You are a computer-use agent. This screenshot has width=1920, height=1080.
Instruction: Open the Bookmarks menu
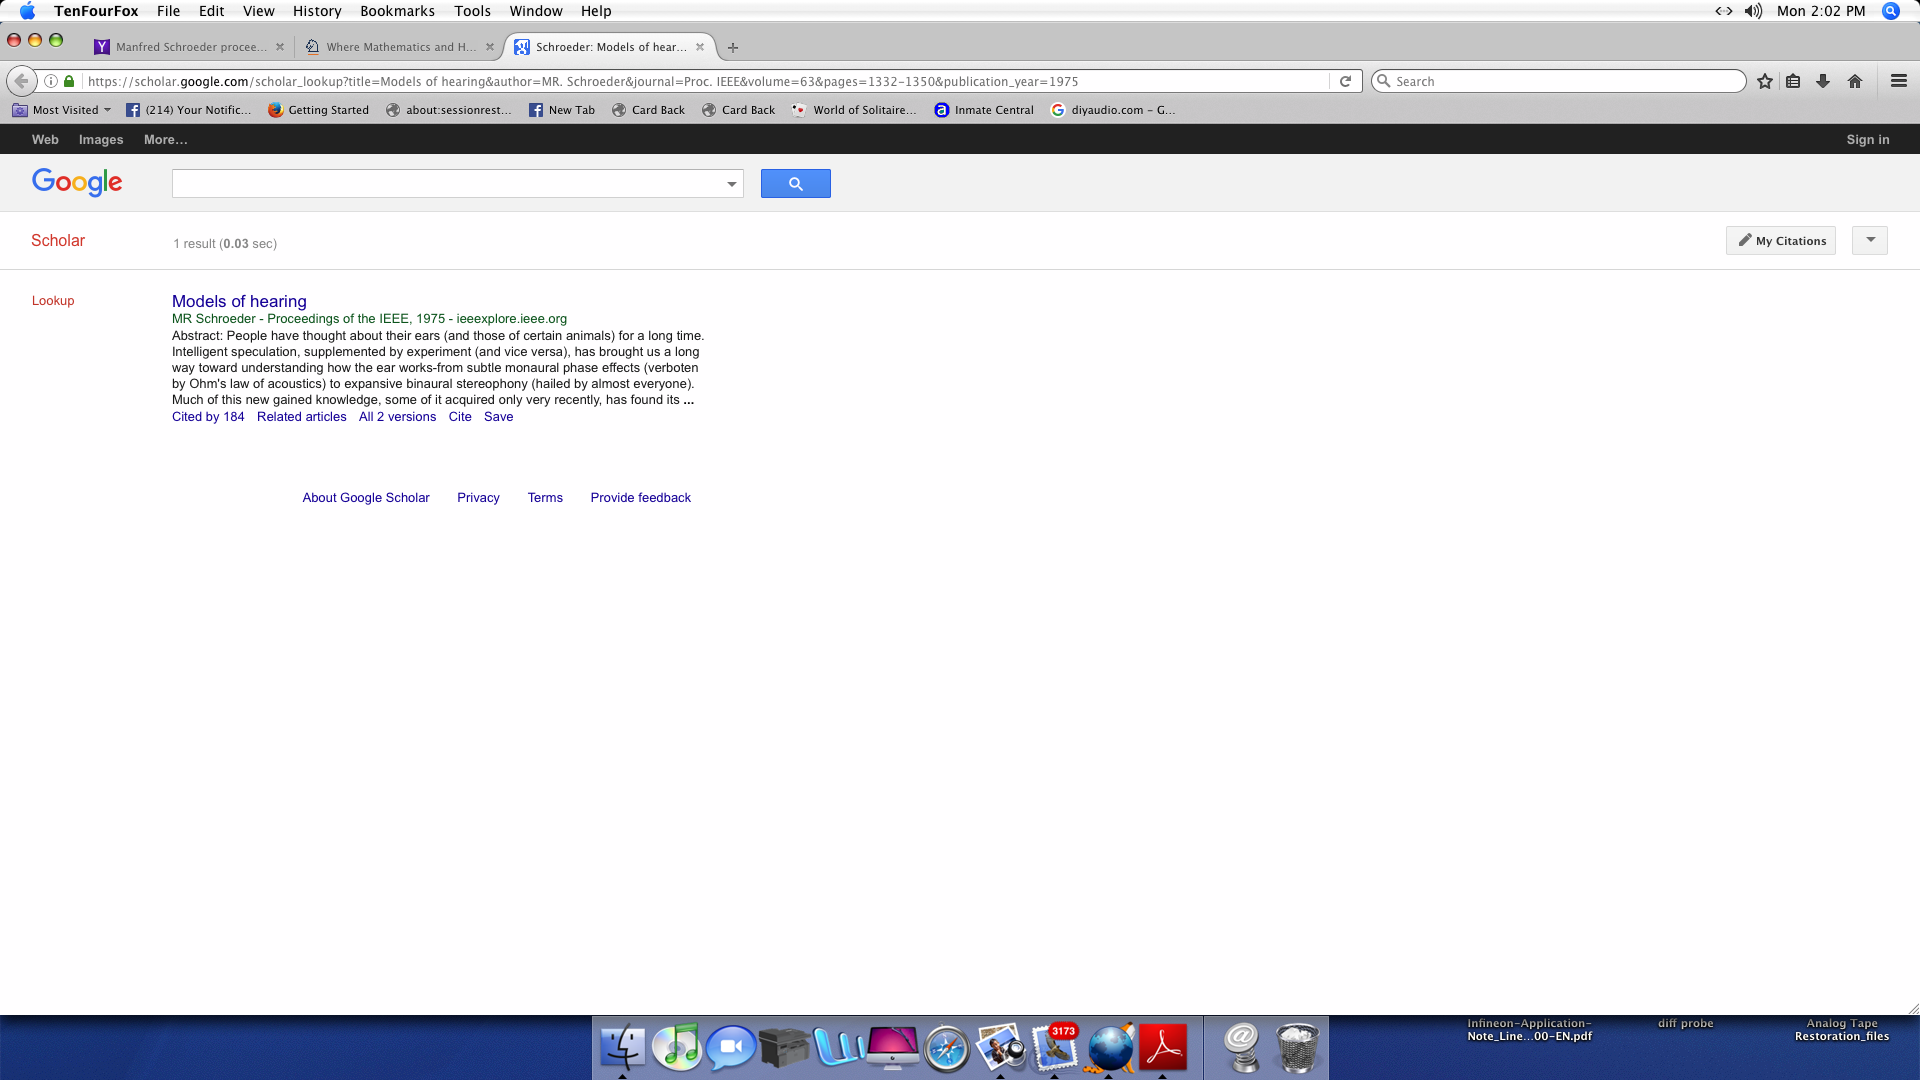397,11
